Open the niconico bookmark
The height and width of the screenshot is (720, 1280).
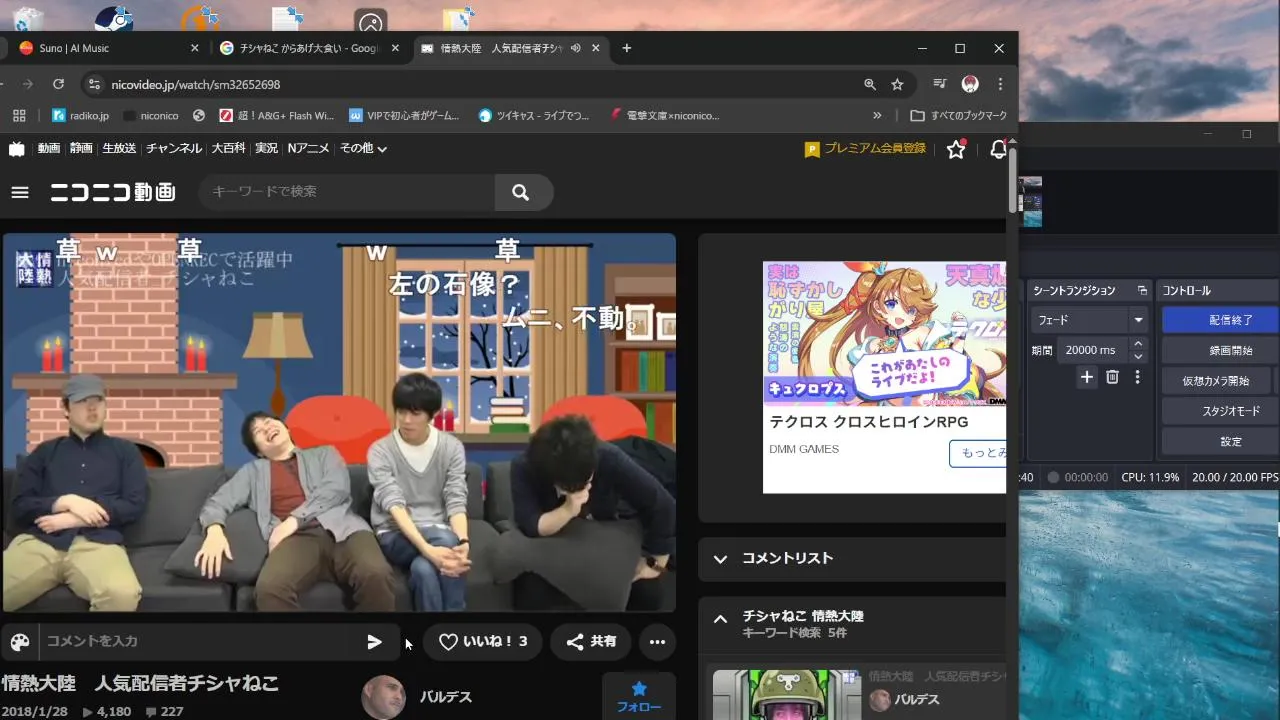click(x=149, y=115)
